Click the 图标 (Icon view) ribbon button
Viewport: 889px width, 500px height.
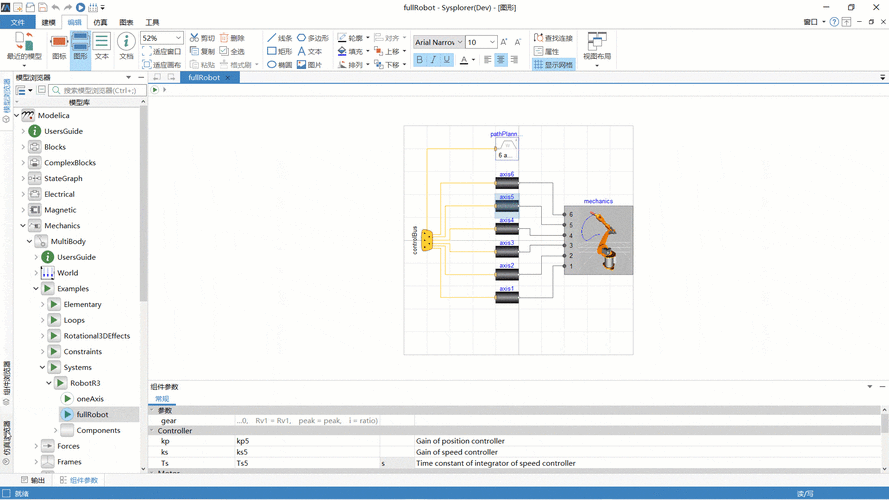(59, 46)
